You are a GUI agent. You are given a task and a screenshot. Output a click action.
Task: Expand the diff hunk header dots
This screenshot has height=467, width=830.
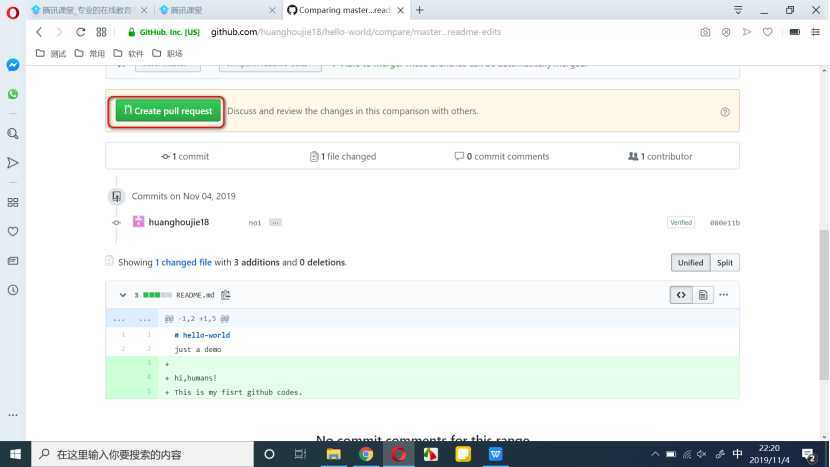point(132,319)
